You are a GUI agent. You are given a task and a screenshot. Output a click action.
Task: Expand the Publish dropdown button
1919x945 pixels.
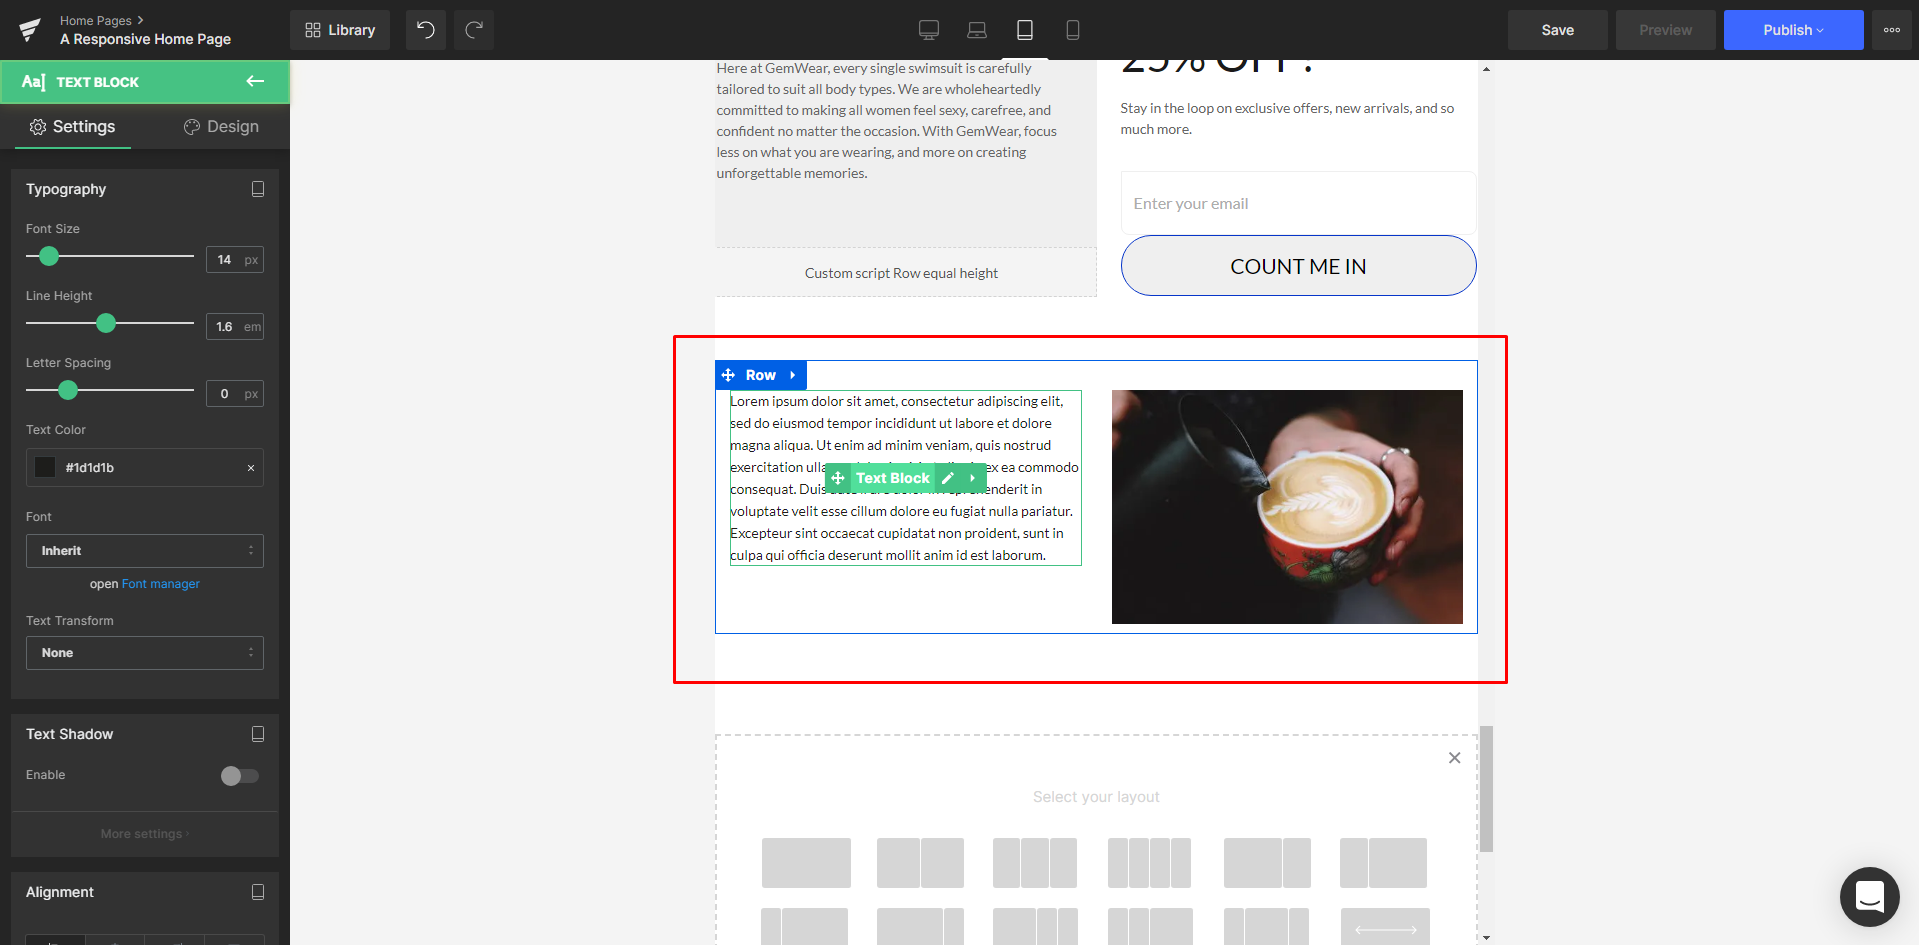tap(1793, 30)
